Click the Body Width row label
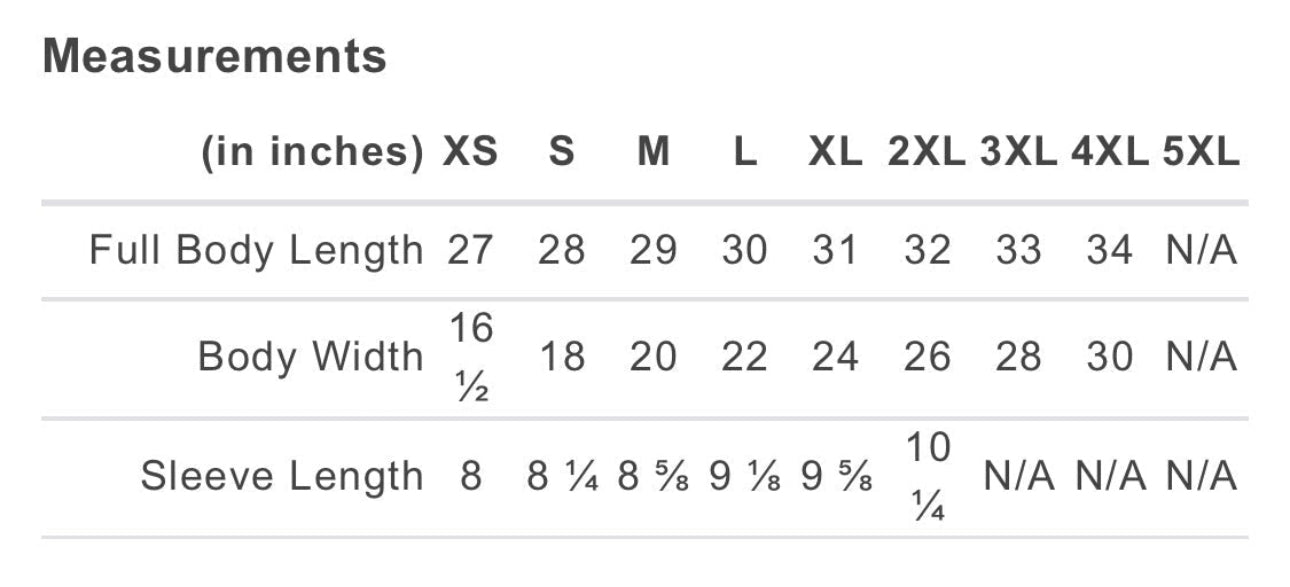The width and height of the screenshot is (1290, 587). point(310,356)
